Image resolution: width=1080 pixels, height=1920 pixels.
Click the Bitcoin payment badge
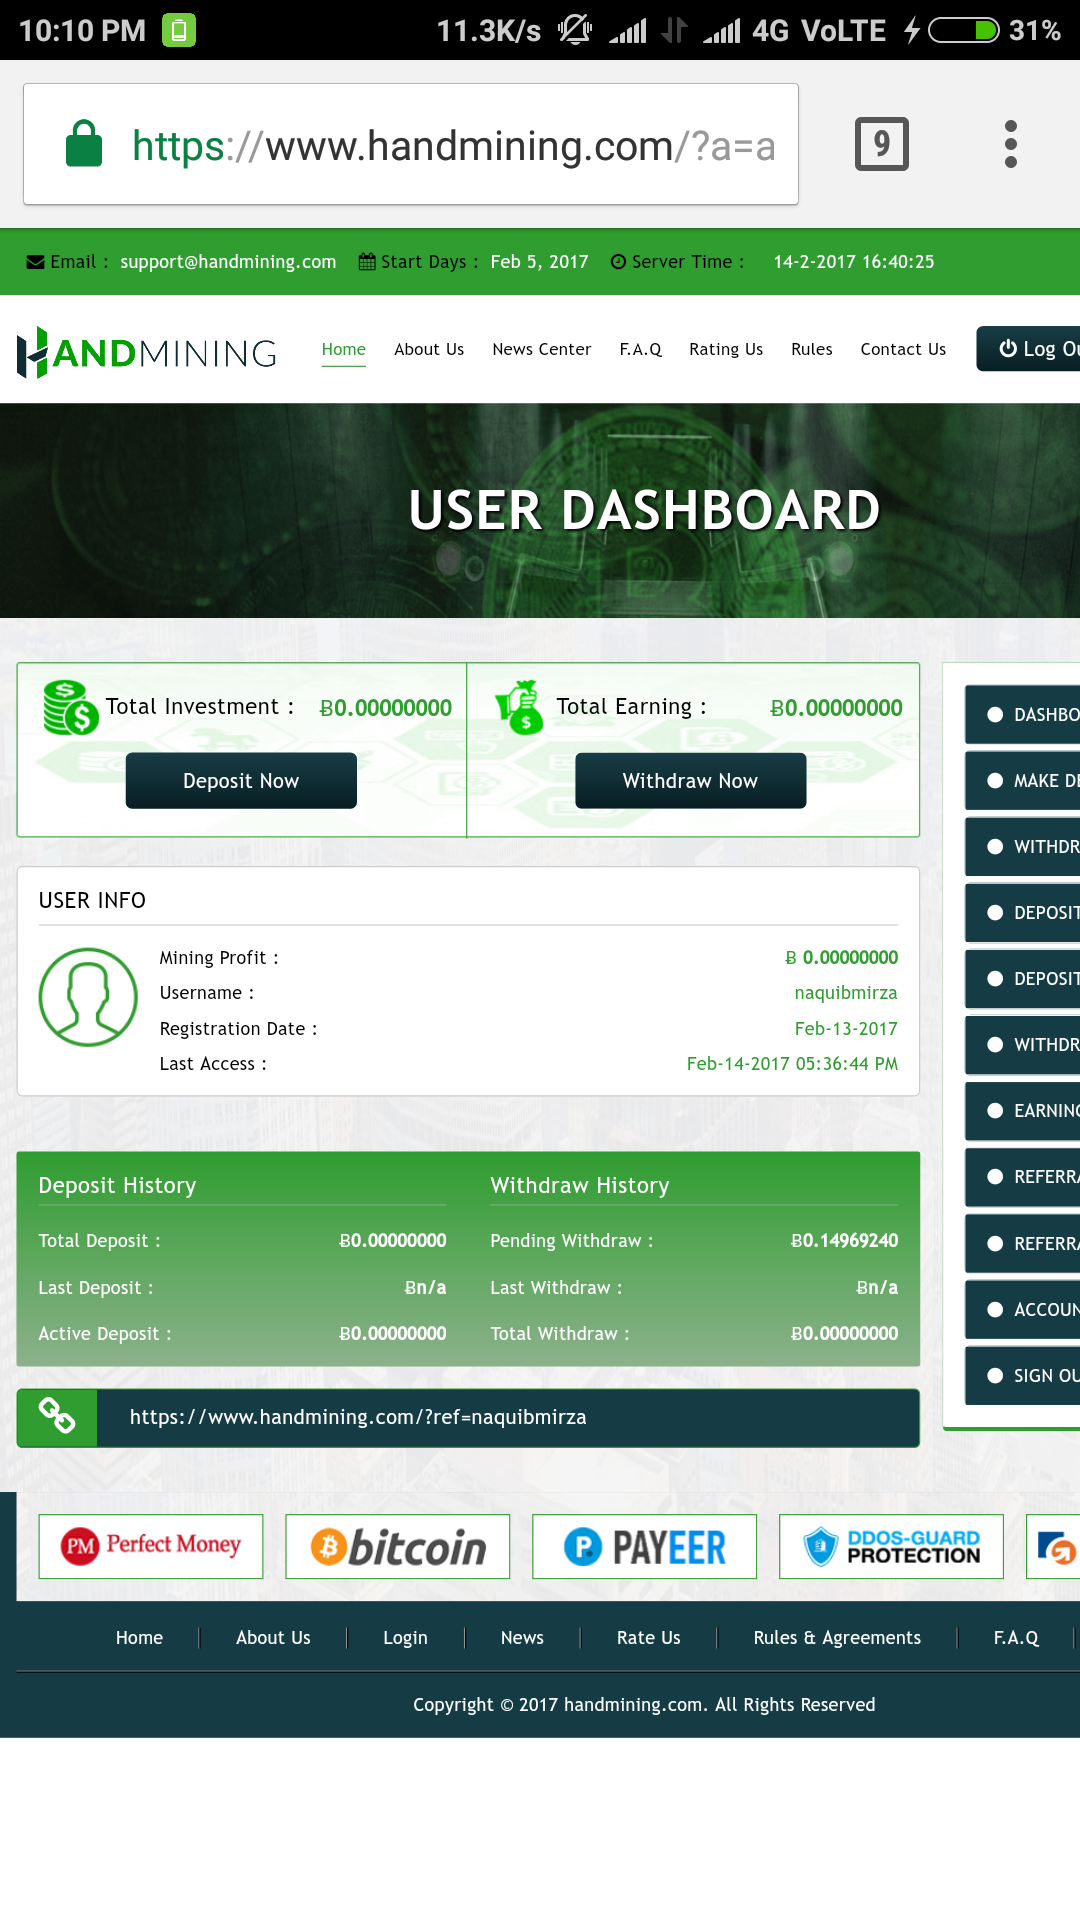click(x=398, y=1546)
